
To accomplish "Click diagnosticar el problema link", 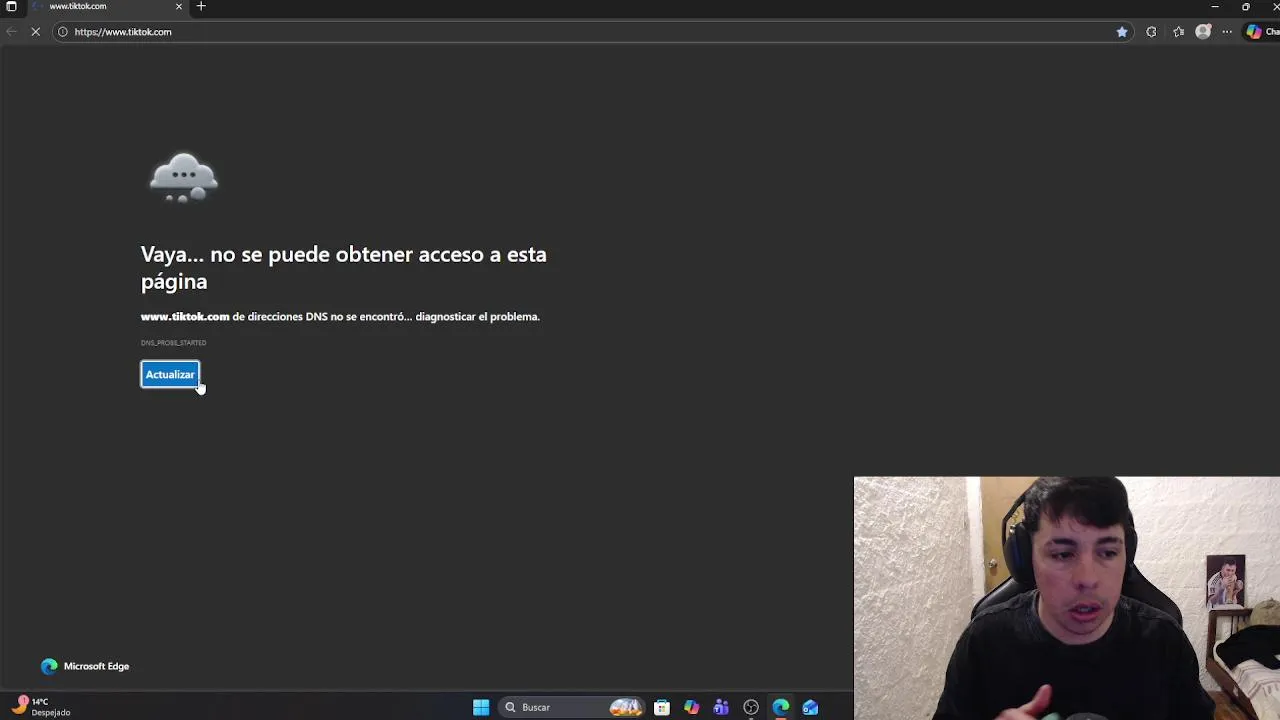I will point(477,316).
